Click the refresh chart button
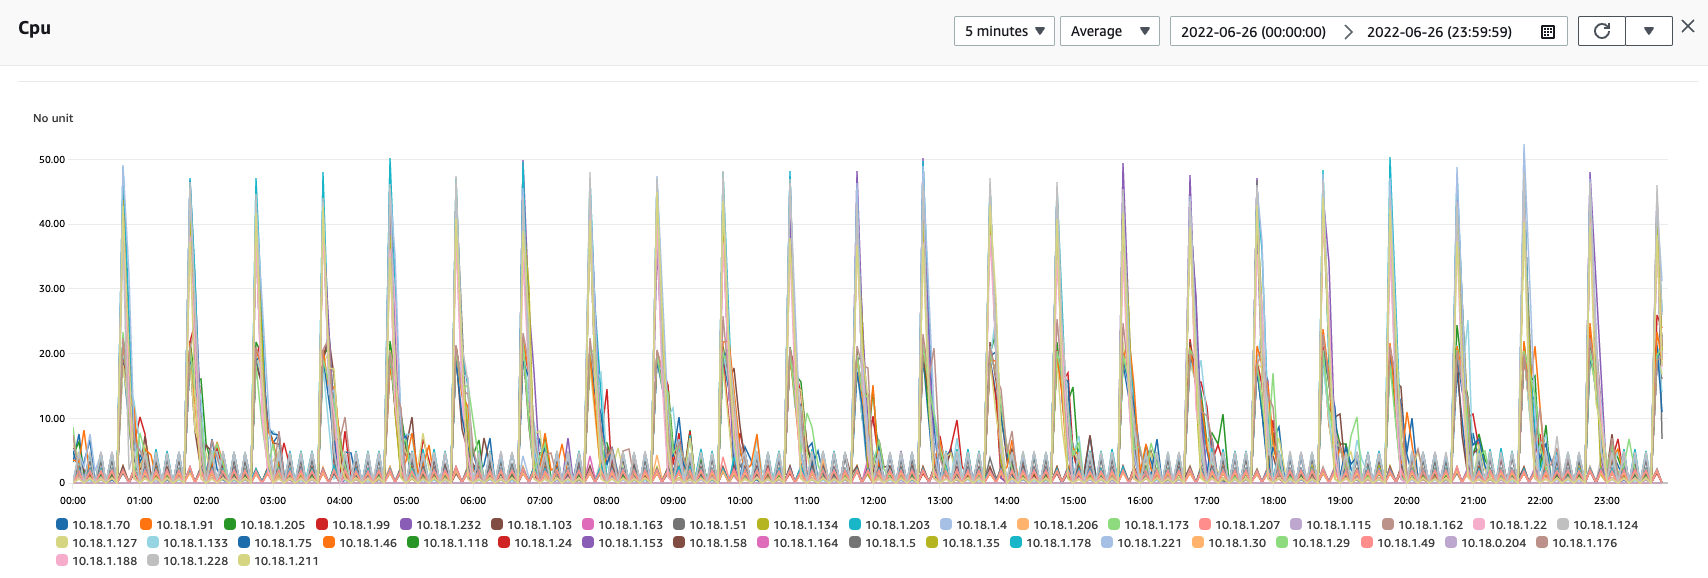The height and width of the screenshot is (578, 1708). pos(1602,31)
